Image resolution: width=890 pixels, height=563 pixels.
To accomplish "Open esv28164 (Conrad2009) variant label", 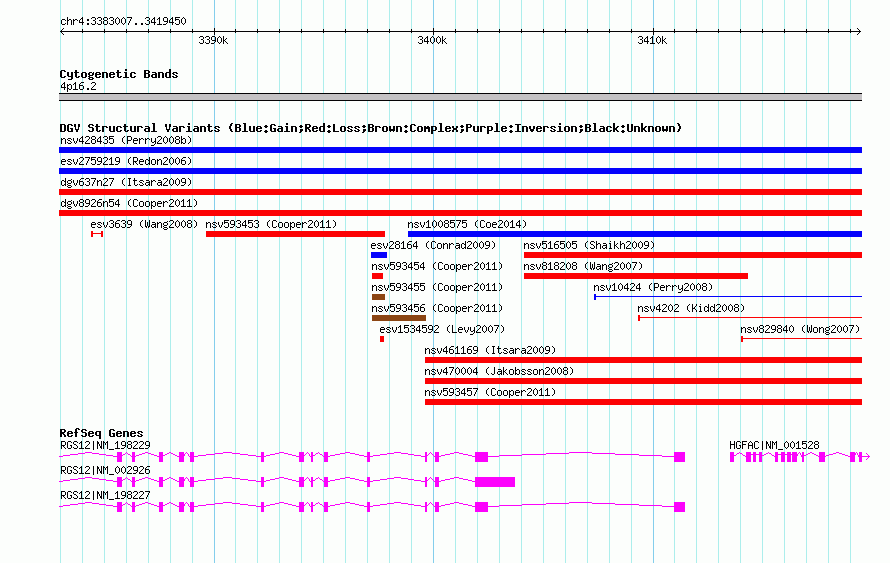I will (x=433, y=245).
